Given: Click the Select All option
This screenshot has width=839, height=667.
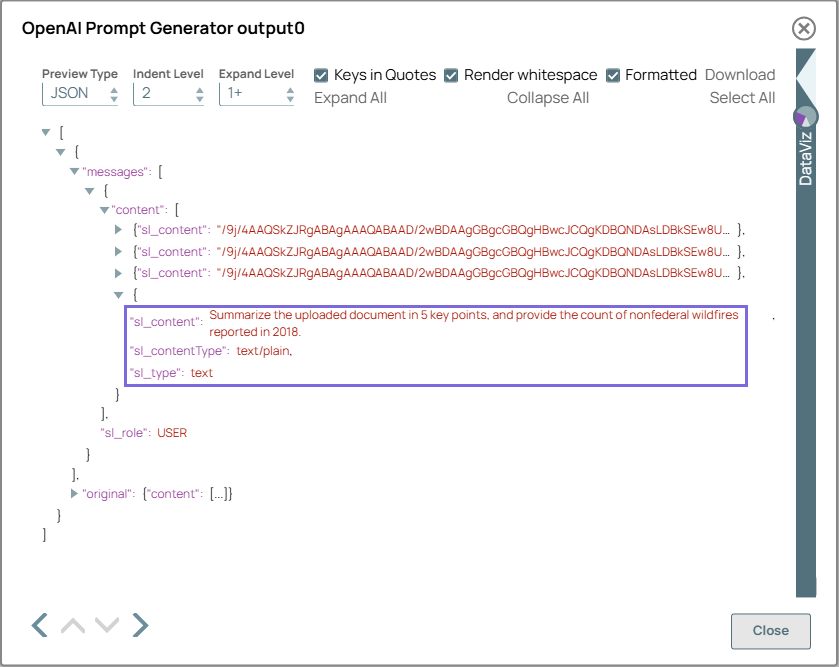Looking at the screenshot, I should coord(743,97).
